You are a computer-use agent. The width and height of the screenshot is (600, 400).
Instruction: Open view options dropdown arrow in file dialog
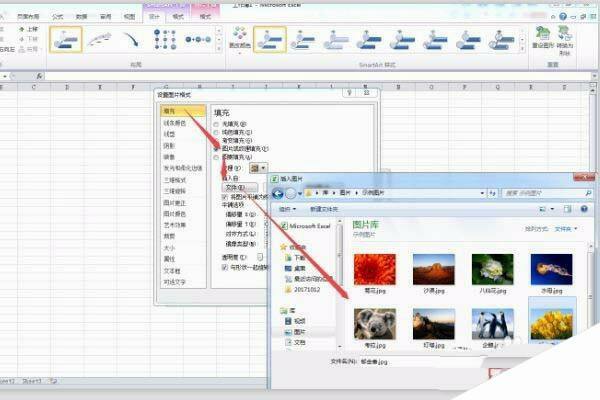pos(552,209)
